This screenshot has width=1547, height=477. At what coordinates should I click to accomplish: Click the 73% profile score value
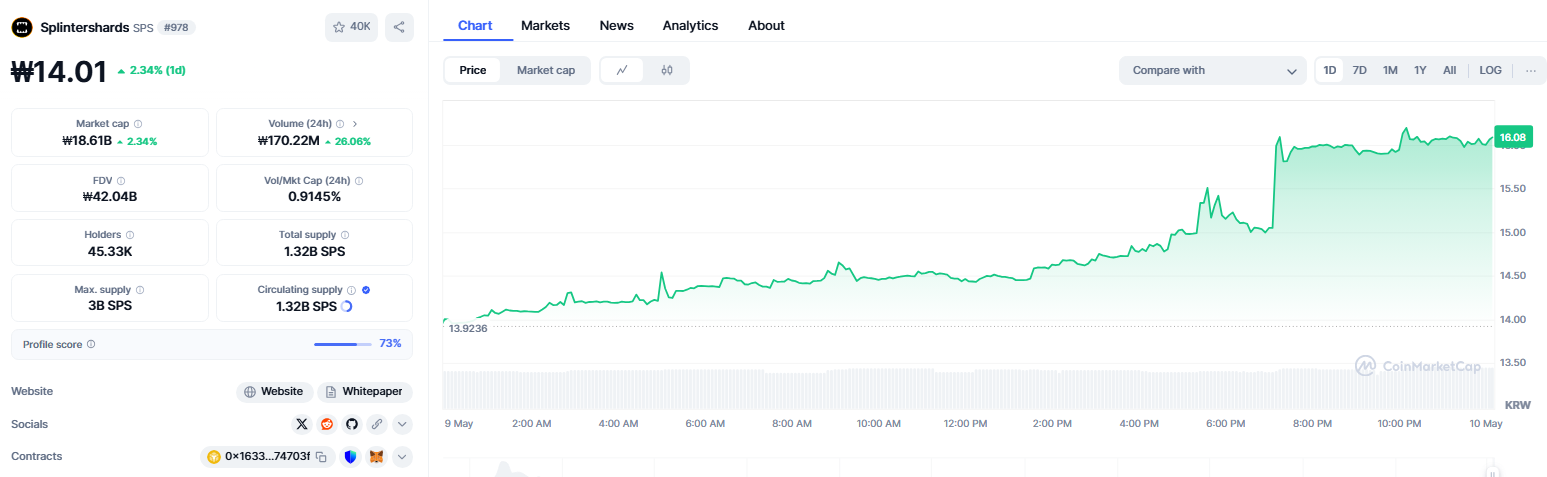[x=390, y=344]
